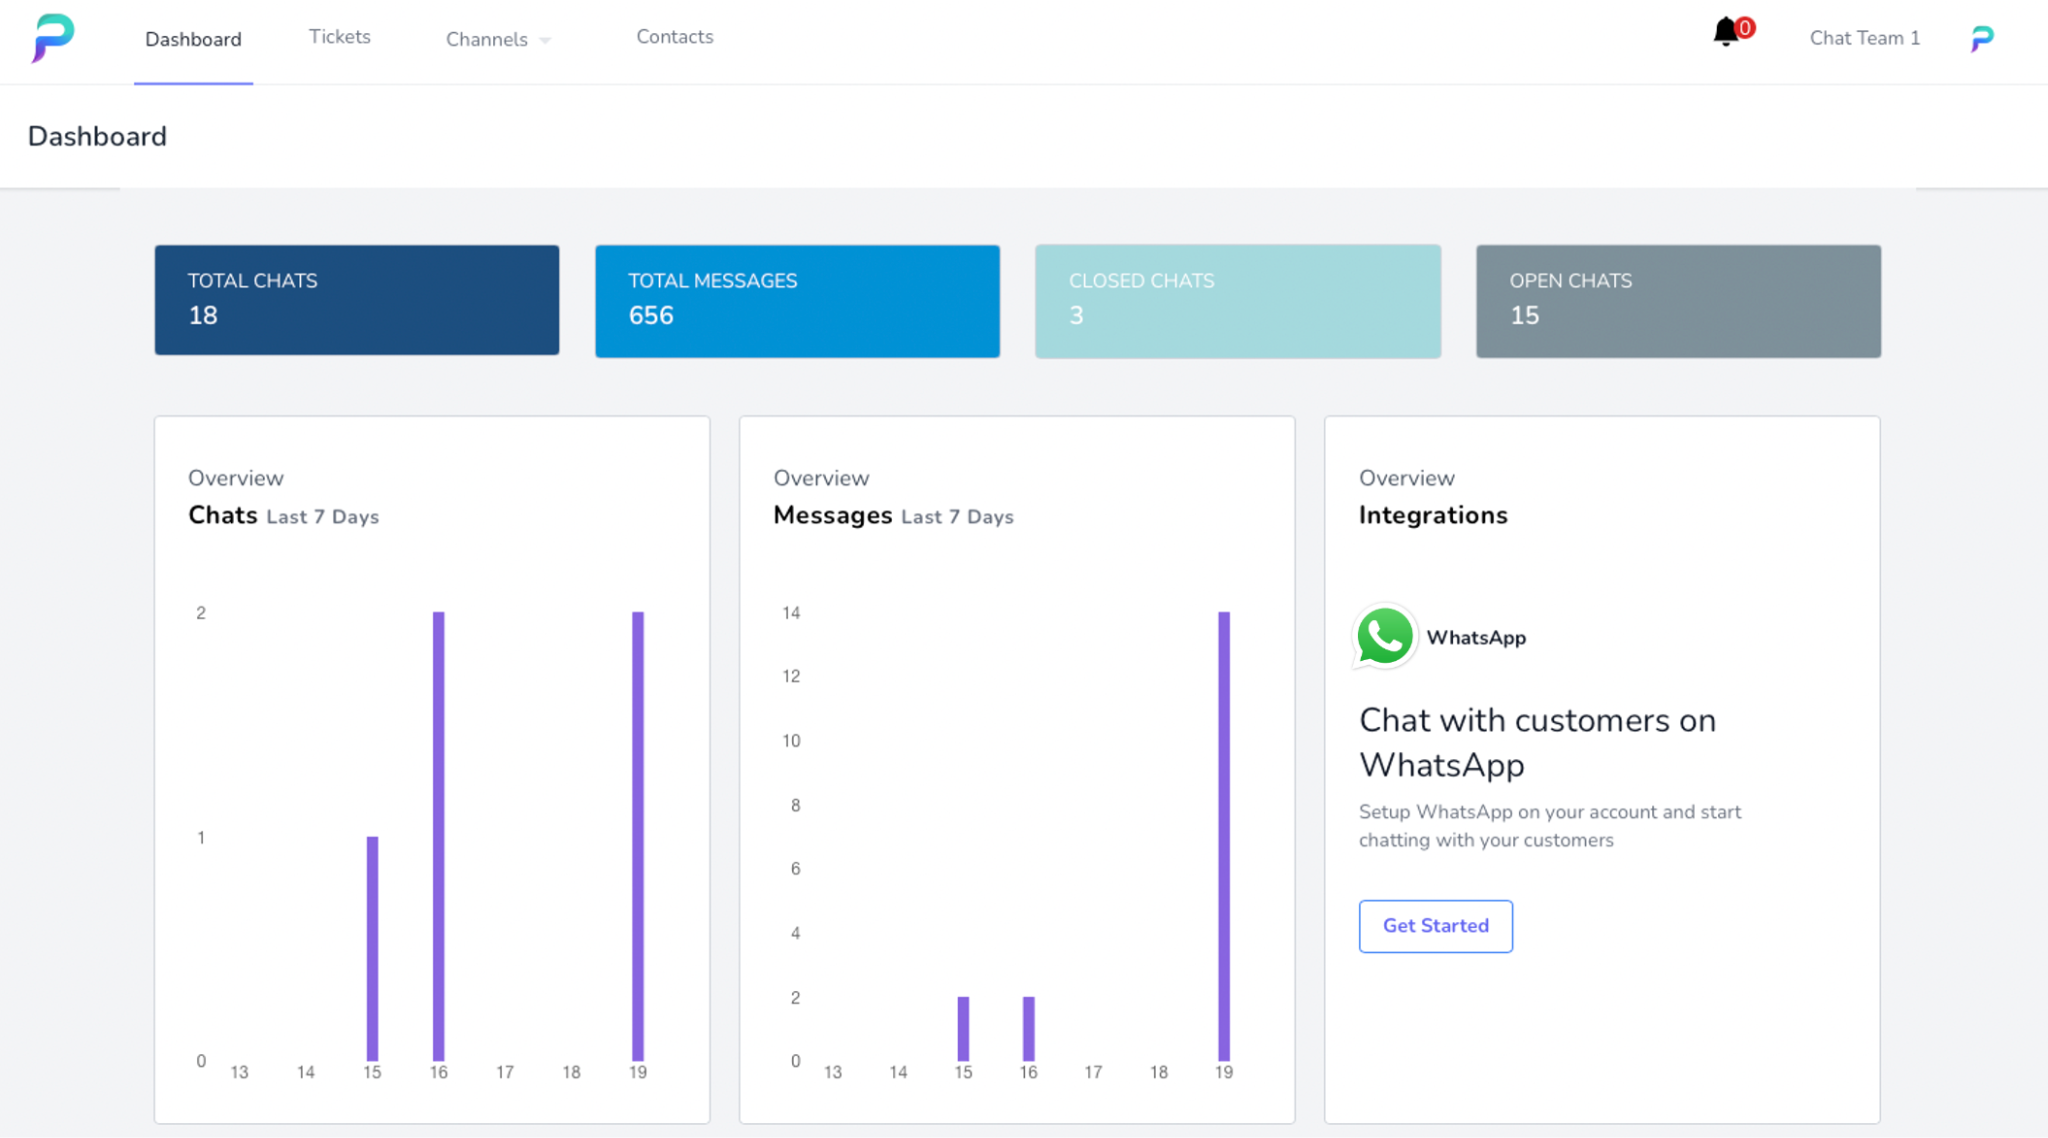Expand the Chat Team 1 selector

(x=1864, y=38)
